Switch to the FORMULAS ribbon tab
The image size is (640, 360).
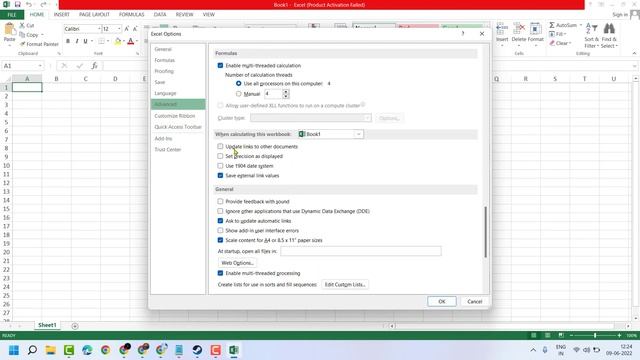[131, 14]
